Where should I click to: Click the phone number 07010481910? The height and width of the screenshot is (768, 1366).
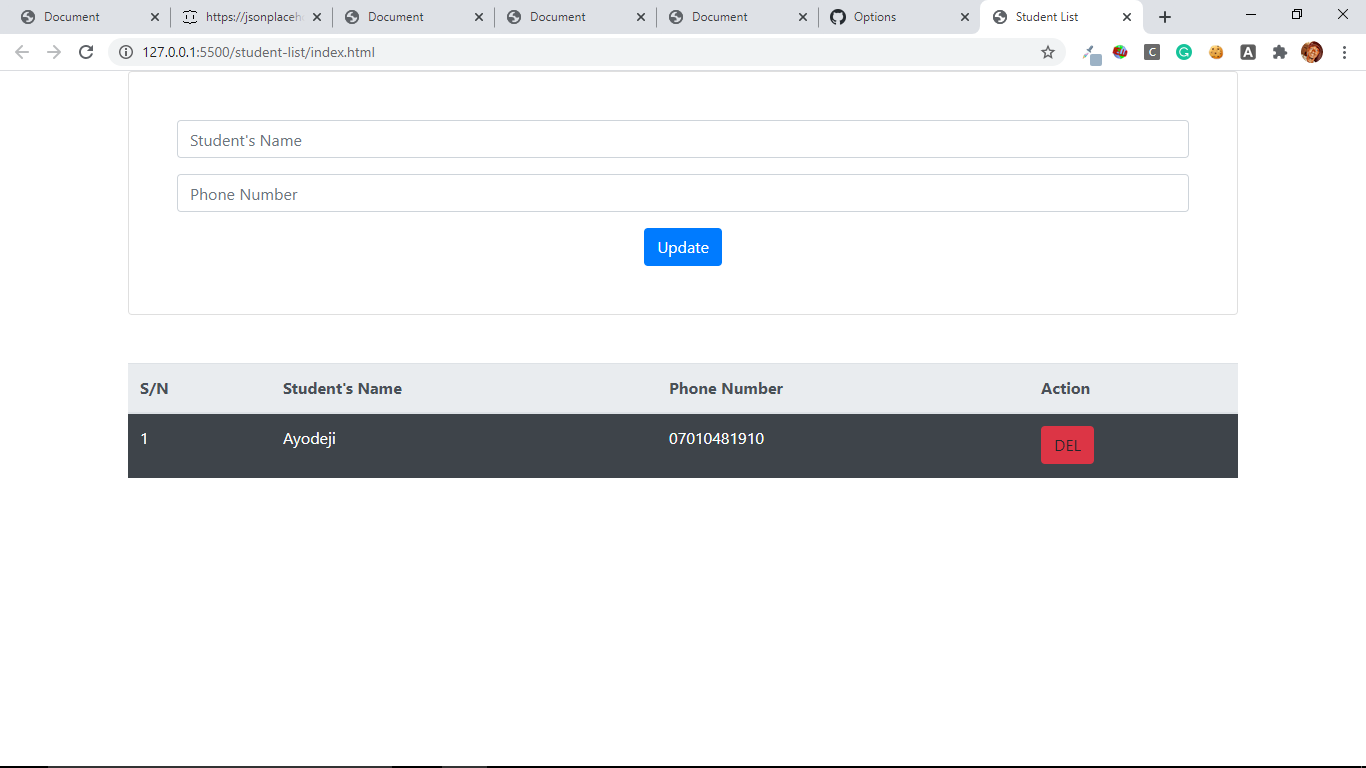[x=716, y=438]
